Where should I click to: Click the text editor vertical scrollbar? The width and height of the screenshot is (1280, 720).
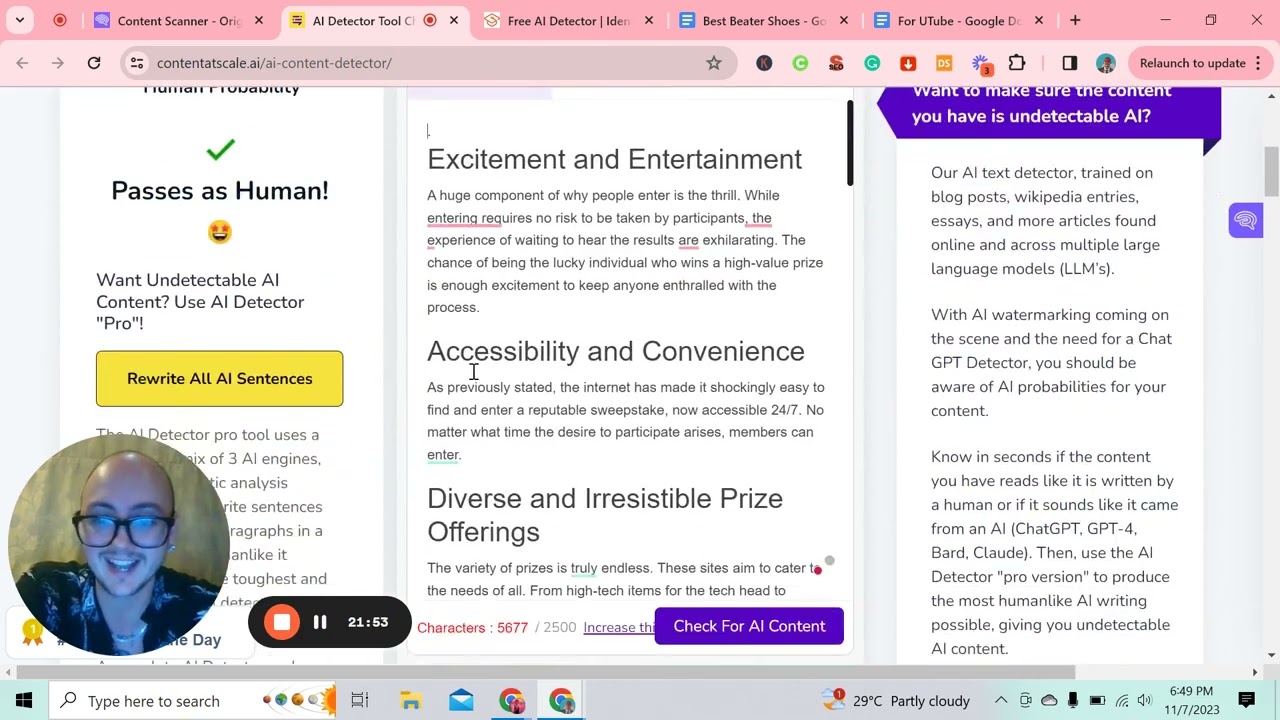point(850,142)
